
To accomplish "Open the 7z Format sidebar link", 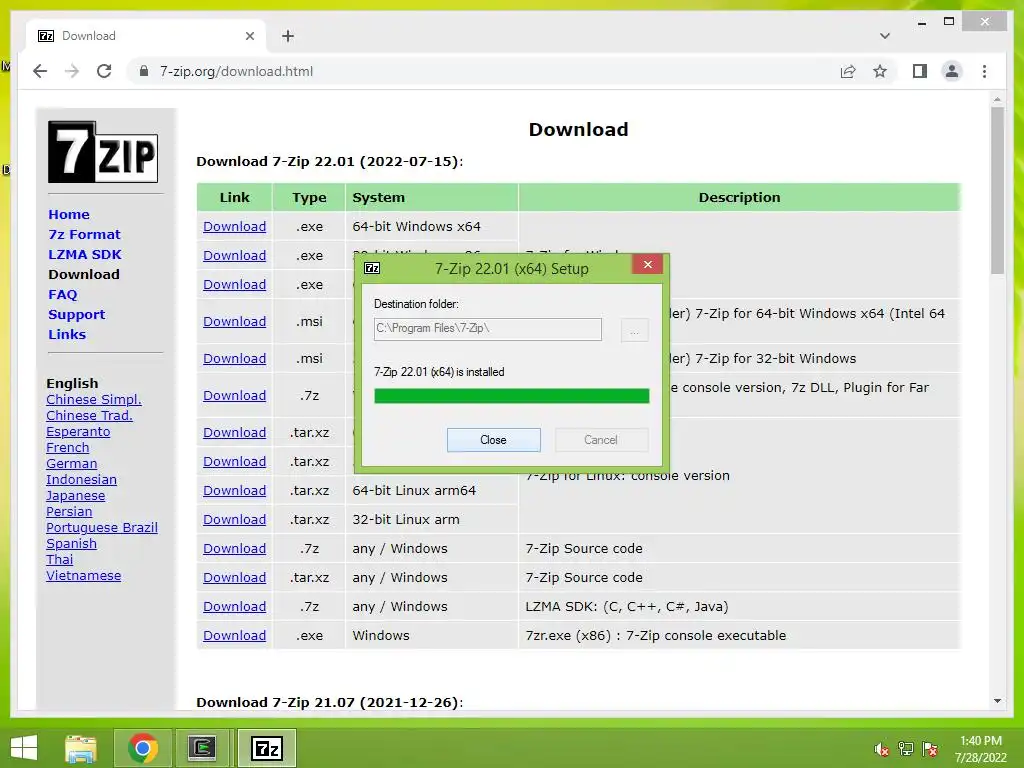I will click(84, 234).
